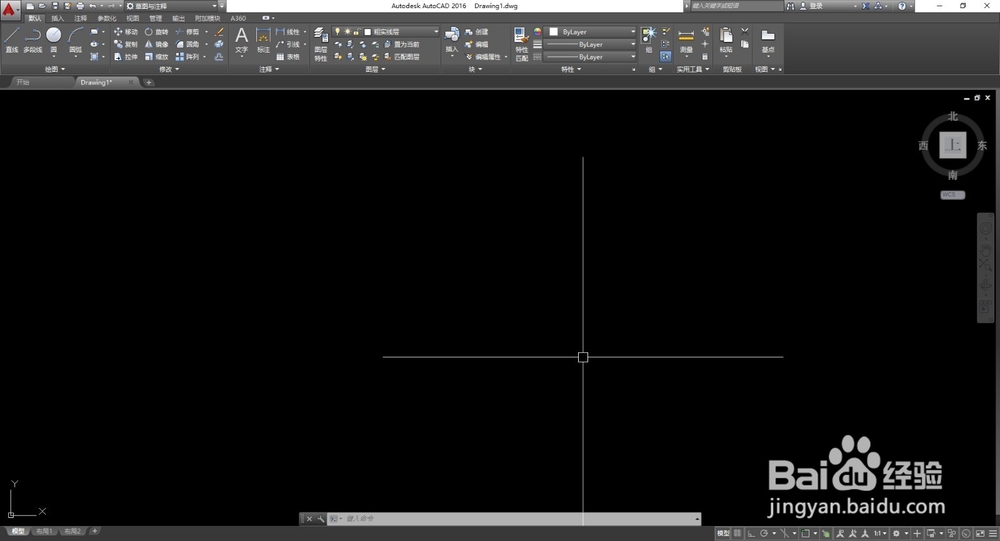Click the Erase tool icon

coord(219,31)
